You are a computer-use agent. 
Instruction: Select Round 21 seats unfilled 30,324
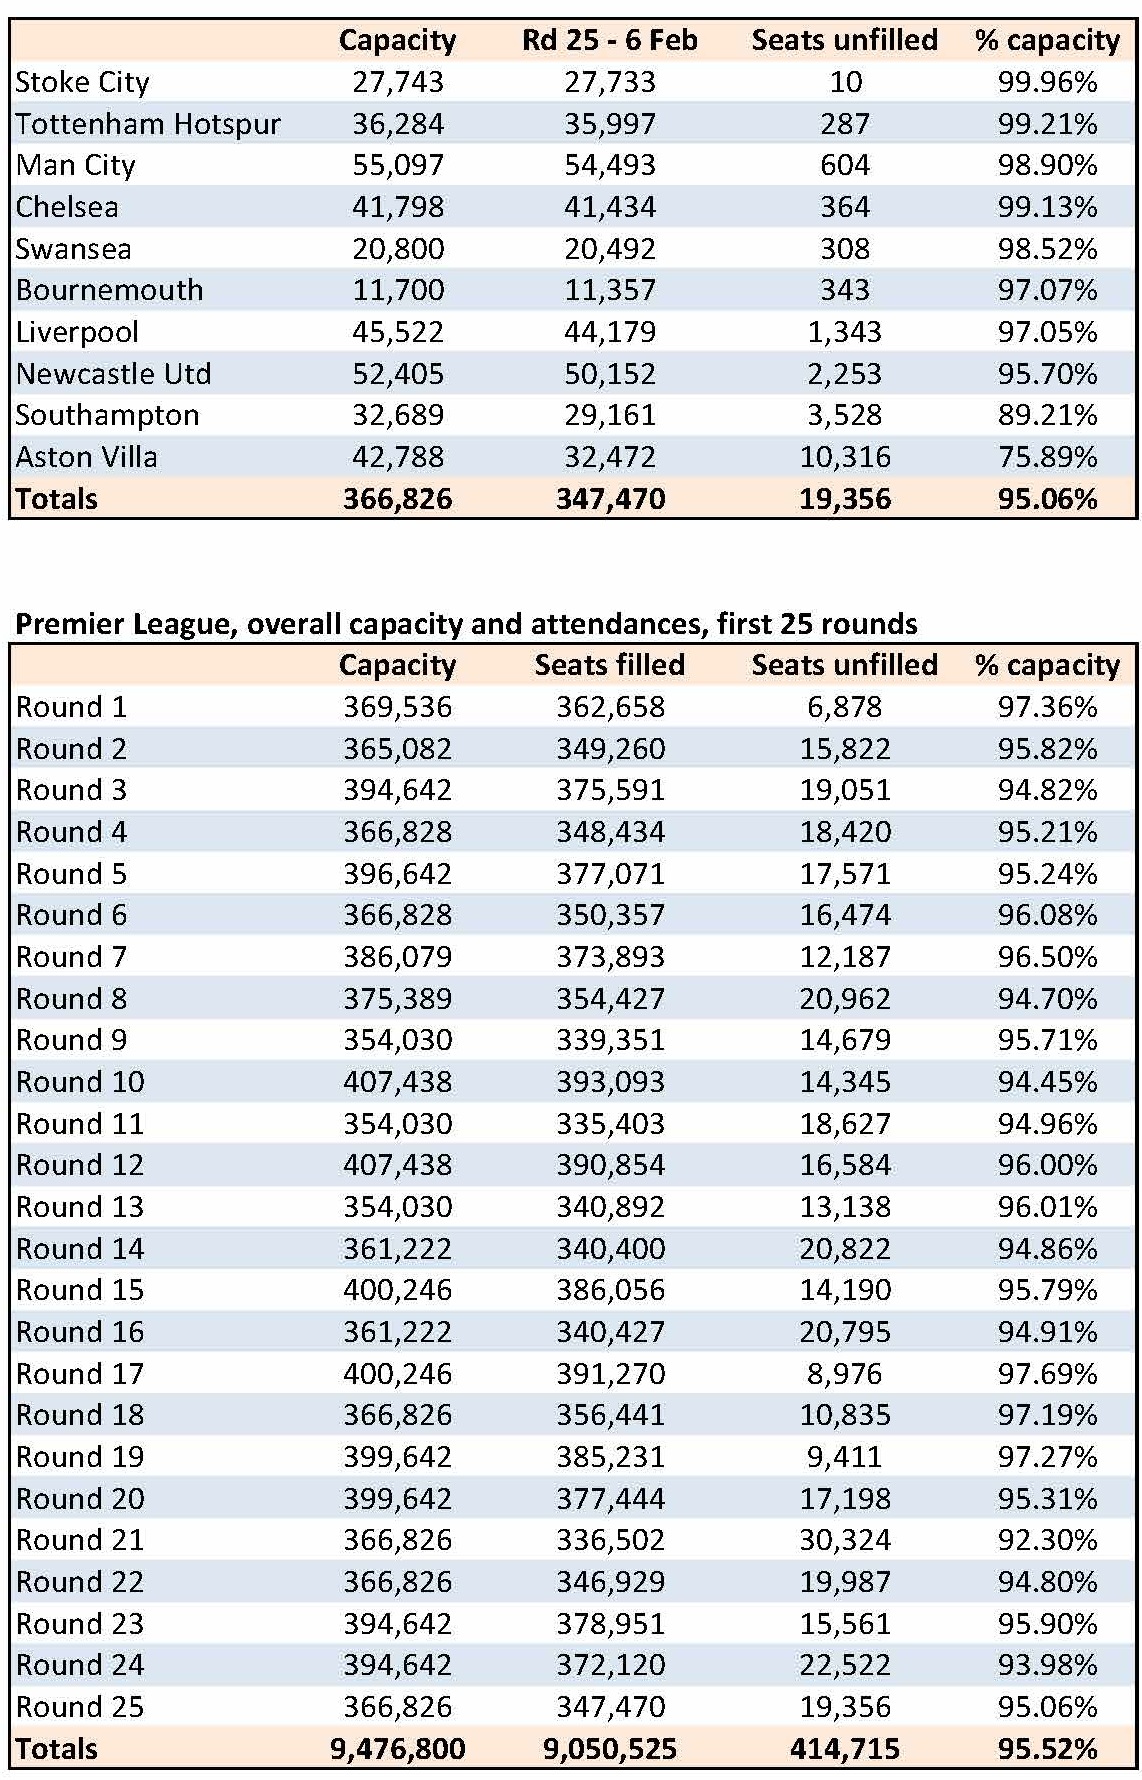[x=845, y=1540]
